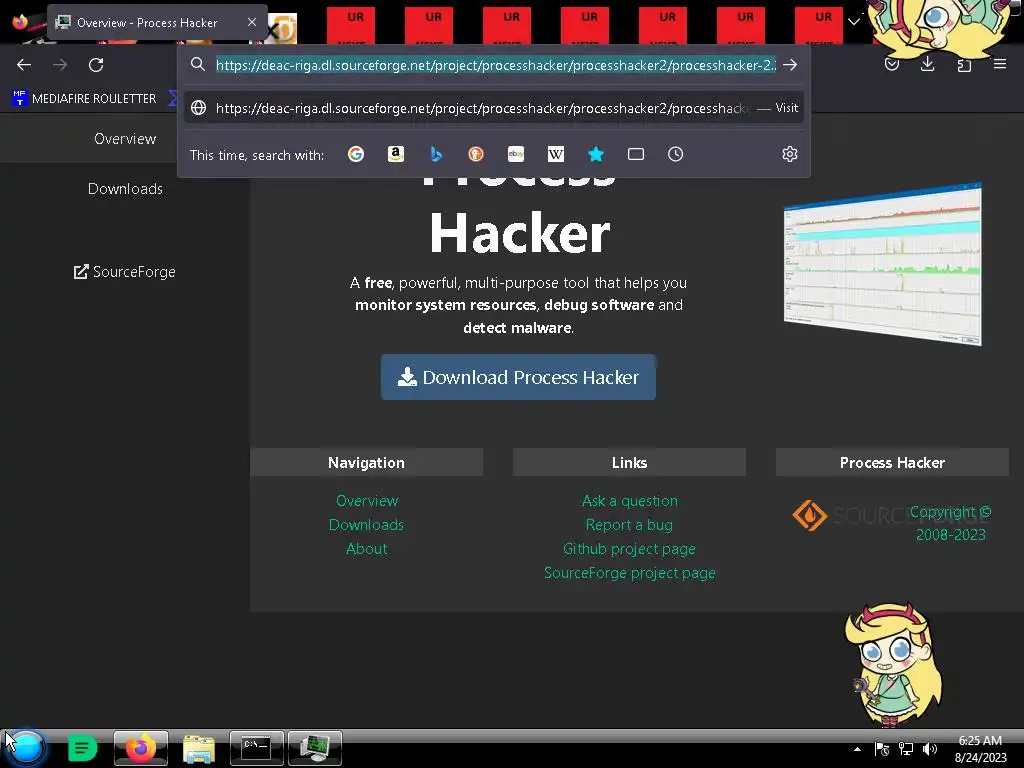Open the Pocket save icon
The image size is (1024, 768).
(891, 65)
